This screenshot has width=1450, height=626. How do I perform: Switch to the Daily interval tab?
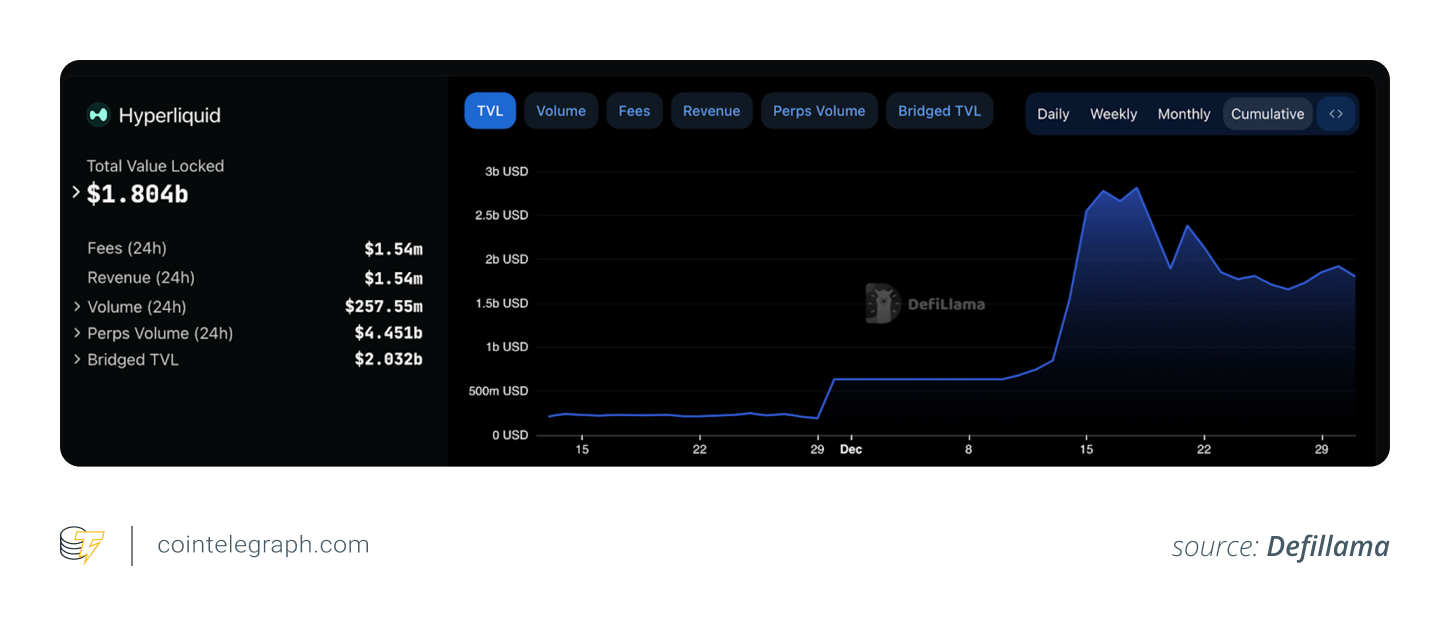(x=1053, y=114)
